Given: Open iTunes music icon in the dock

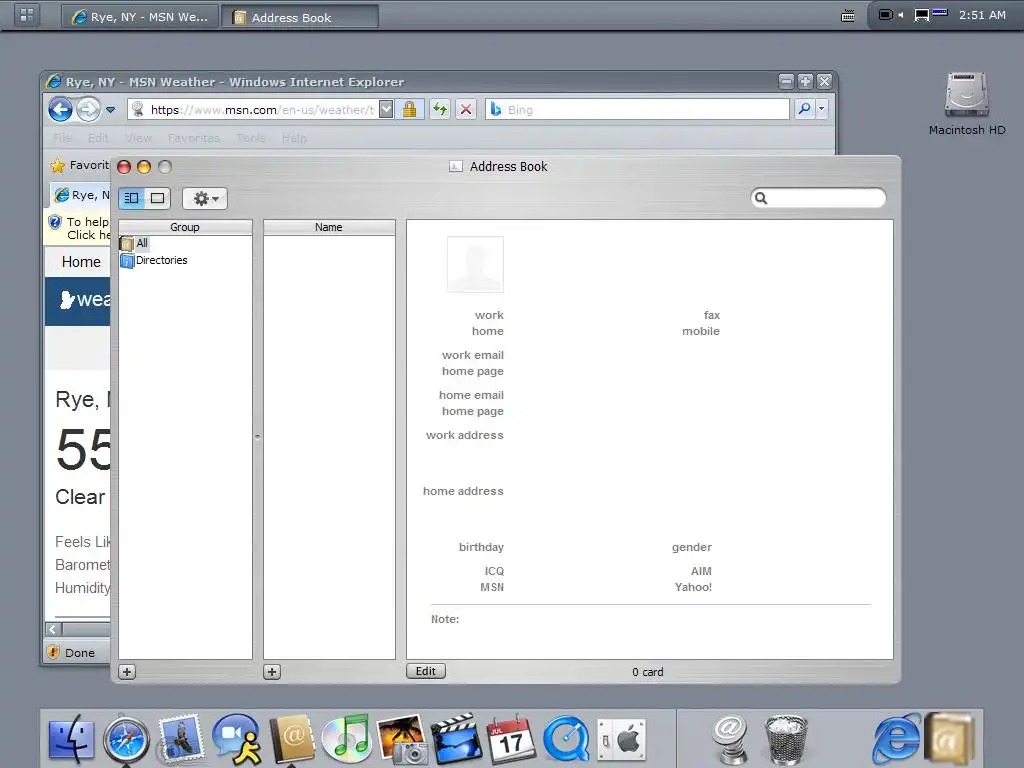Looking at the screenshot, I should (346, 739).
